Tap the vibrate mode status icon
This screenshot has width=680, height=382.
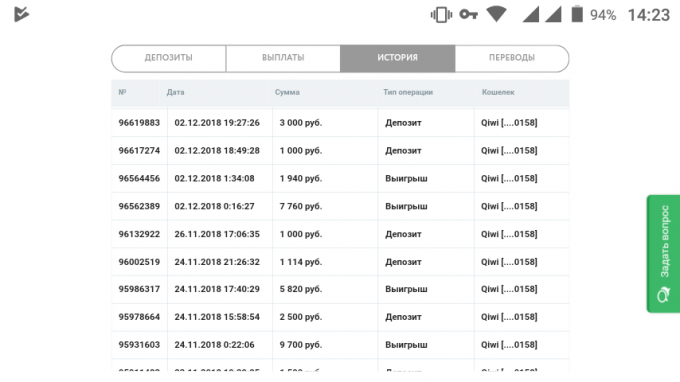point(441,15)
